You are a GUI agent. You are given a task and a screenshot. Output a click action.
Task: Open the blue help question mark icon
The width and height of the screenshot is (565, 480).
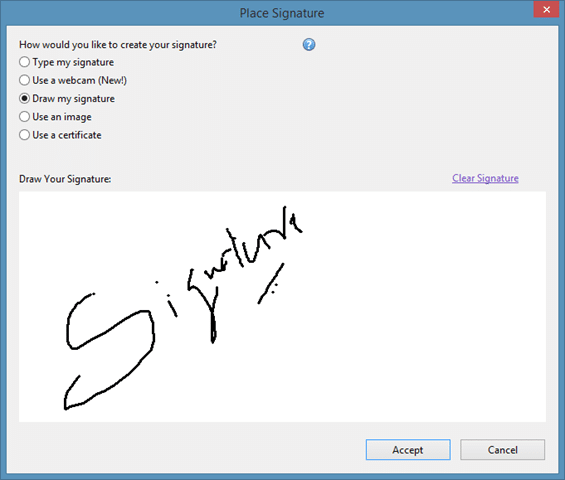click(309, 45)
